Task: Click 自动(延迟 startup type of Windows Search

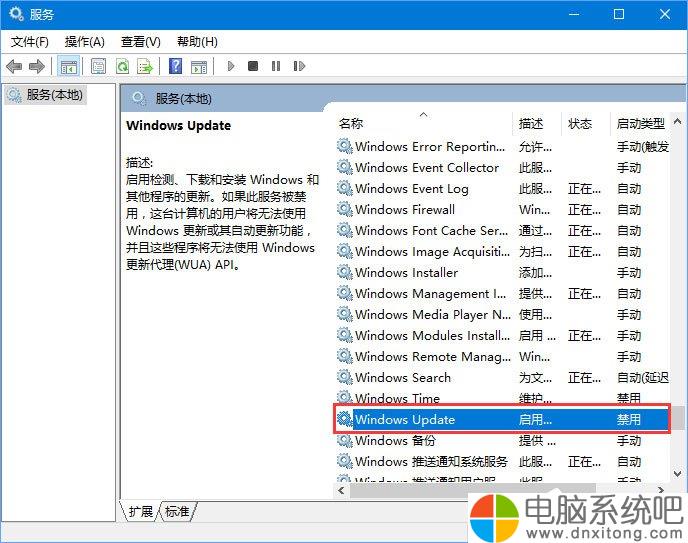Action: [x=643, y=378]
